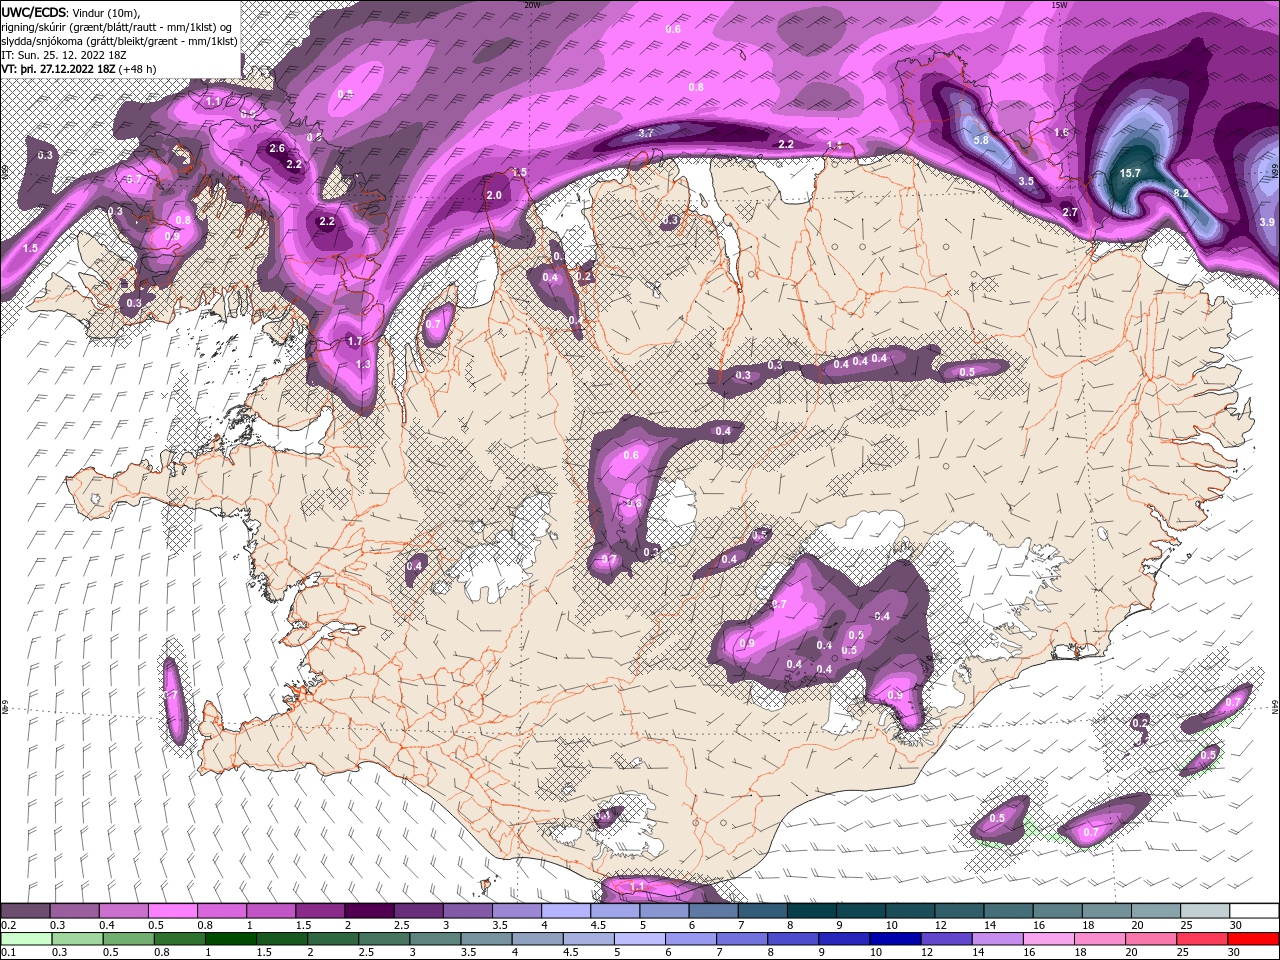Screen dimensions: 1280x960
Task: Pick the darkest green swatch in the lower legend row
Action: 231,938
